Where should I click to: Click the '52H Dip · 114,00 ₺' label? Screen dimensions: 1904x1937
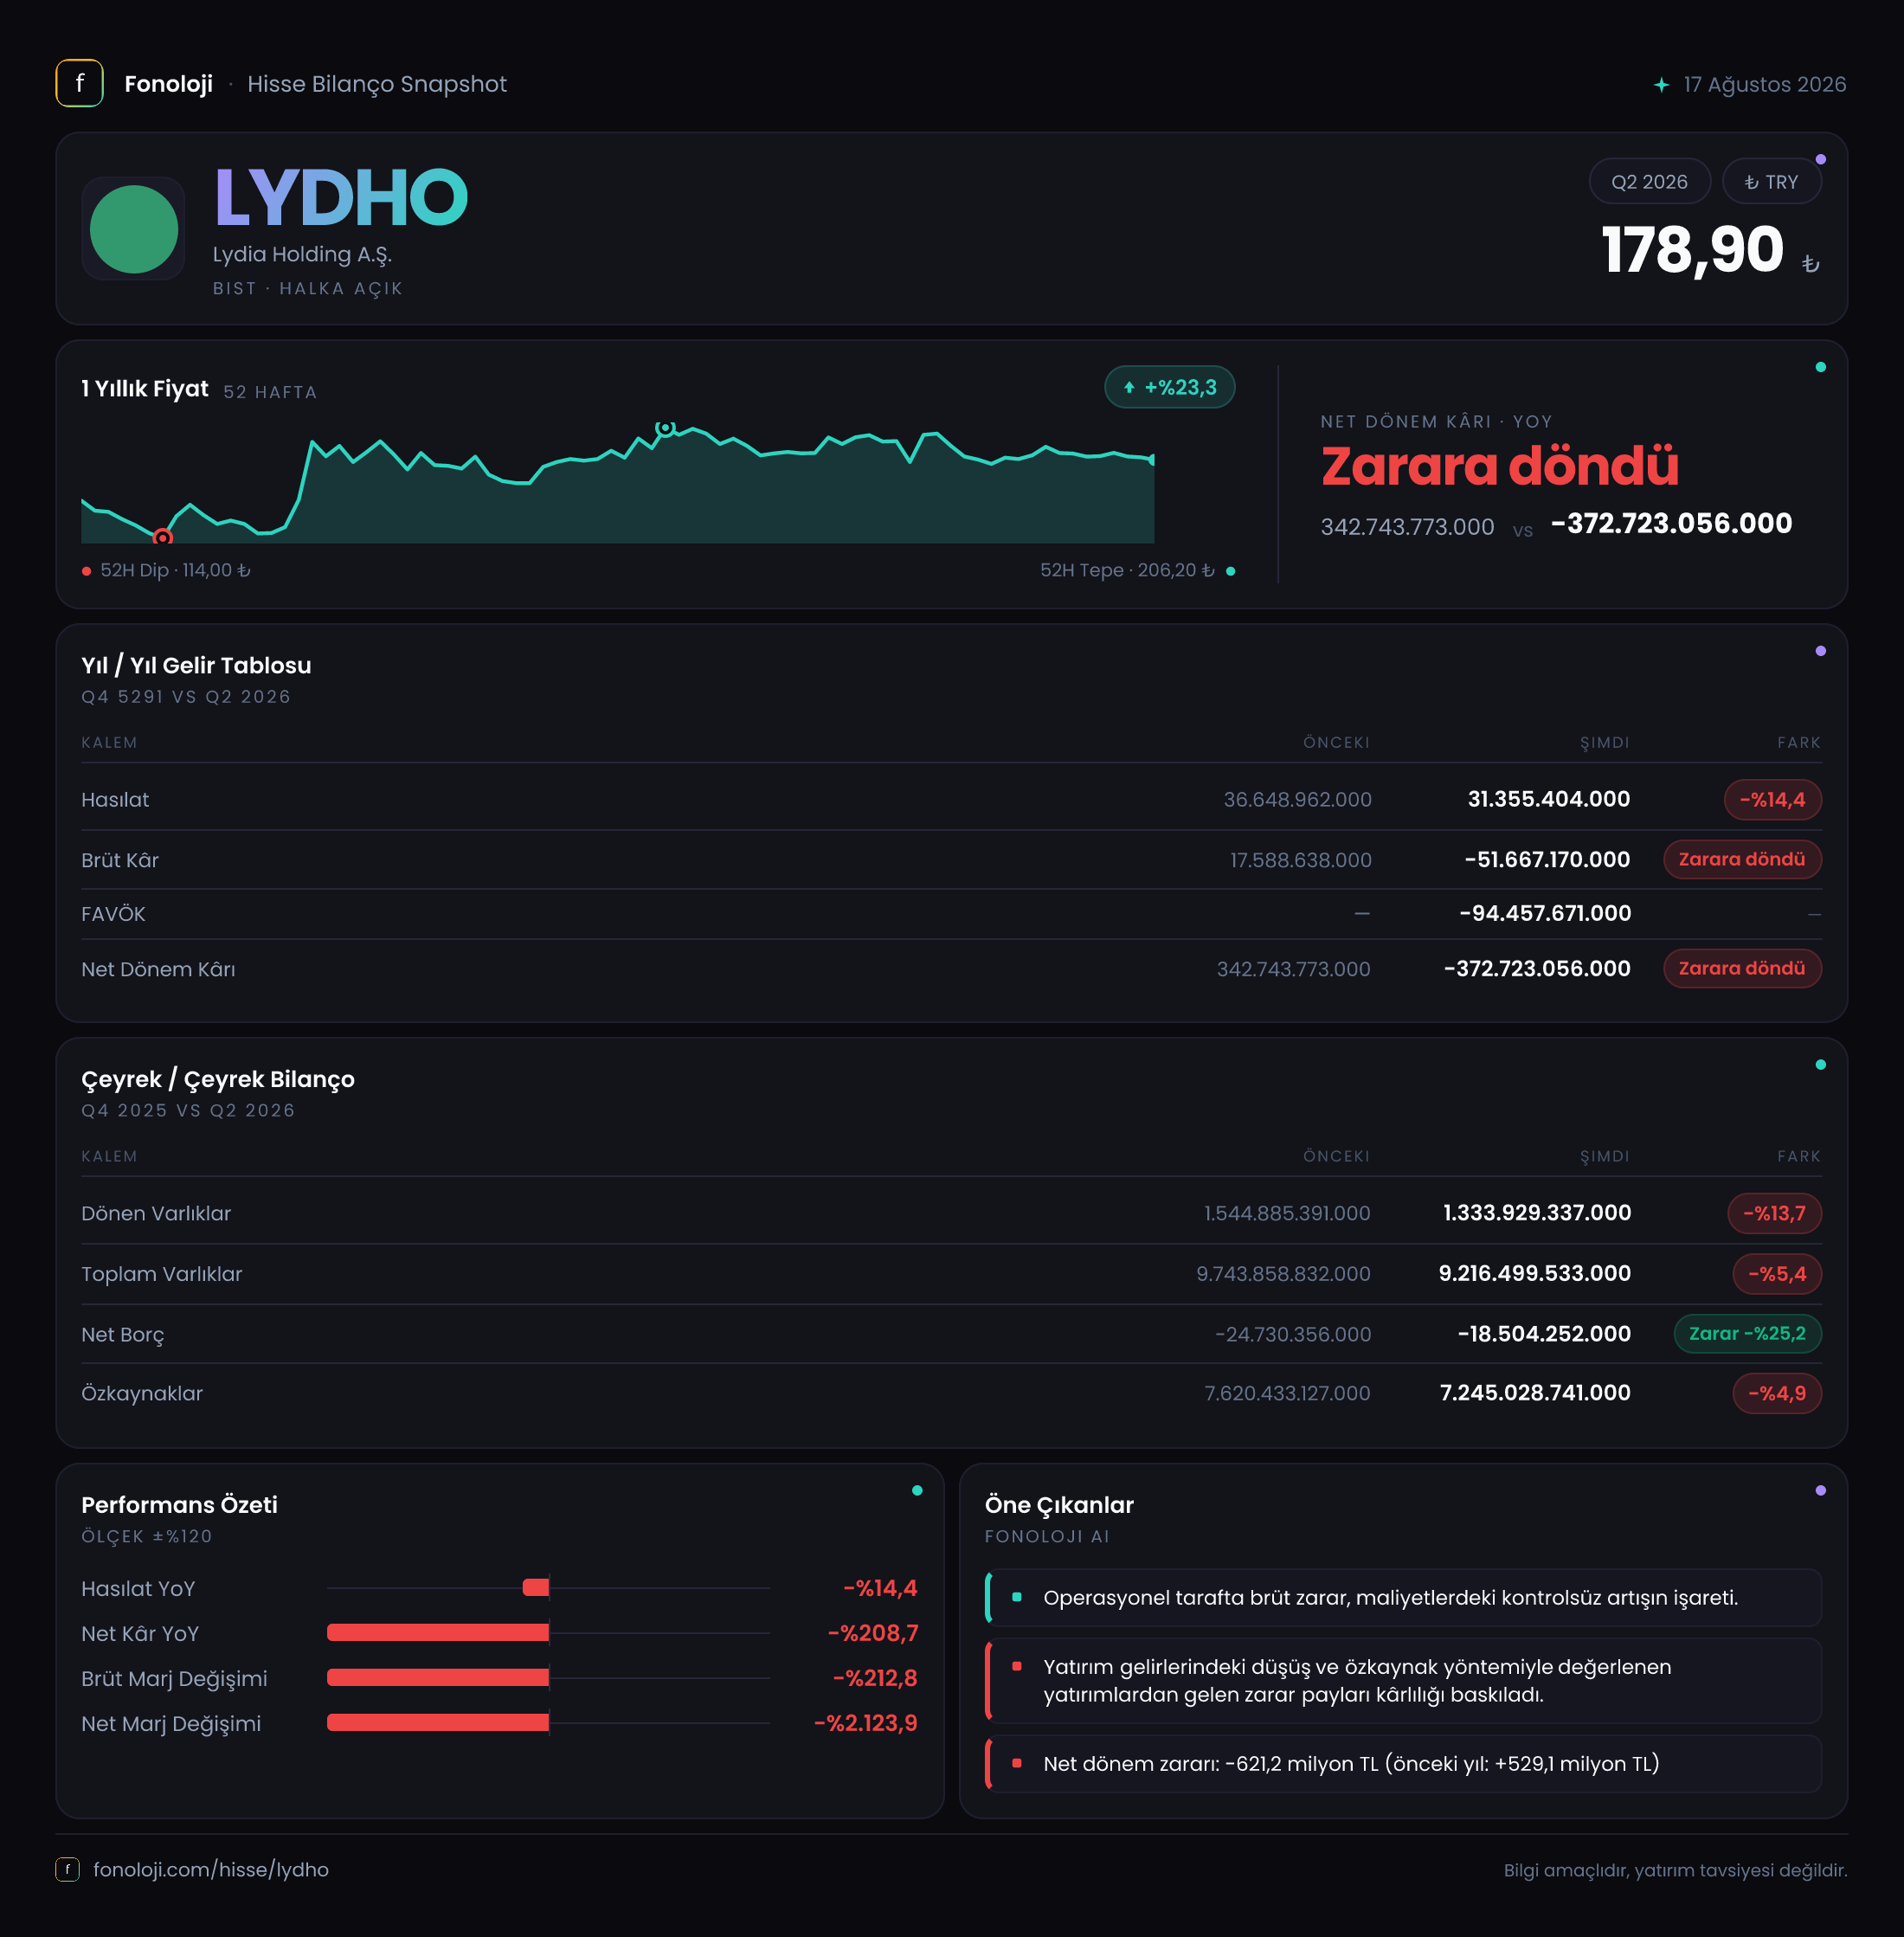click(175, 570)
